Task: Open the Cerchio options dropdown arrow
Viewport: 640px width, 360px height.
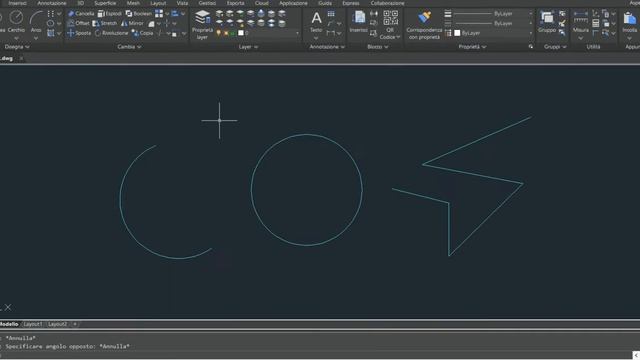Action: [16, 38]
